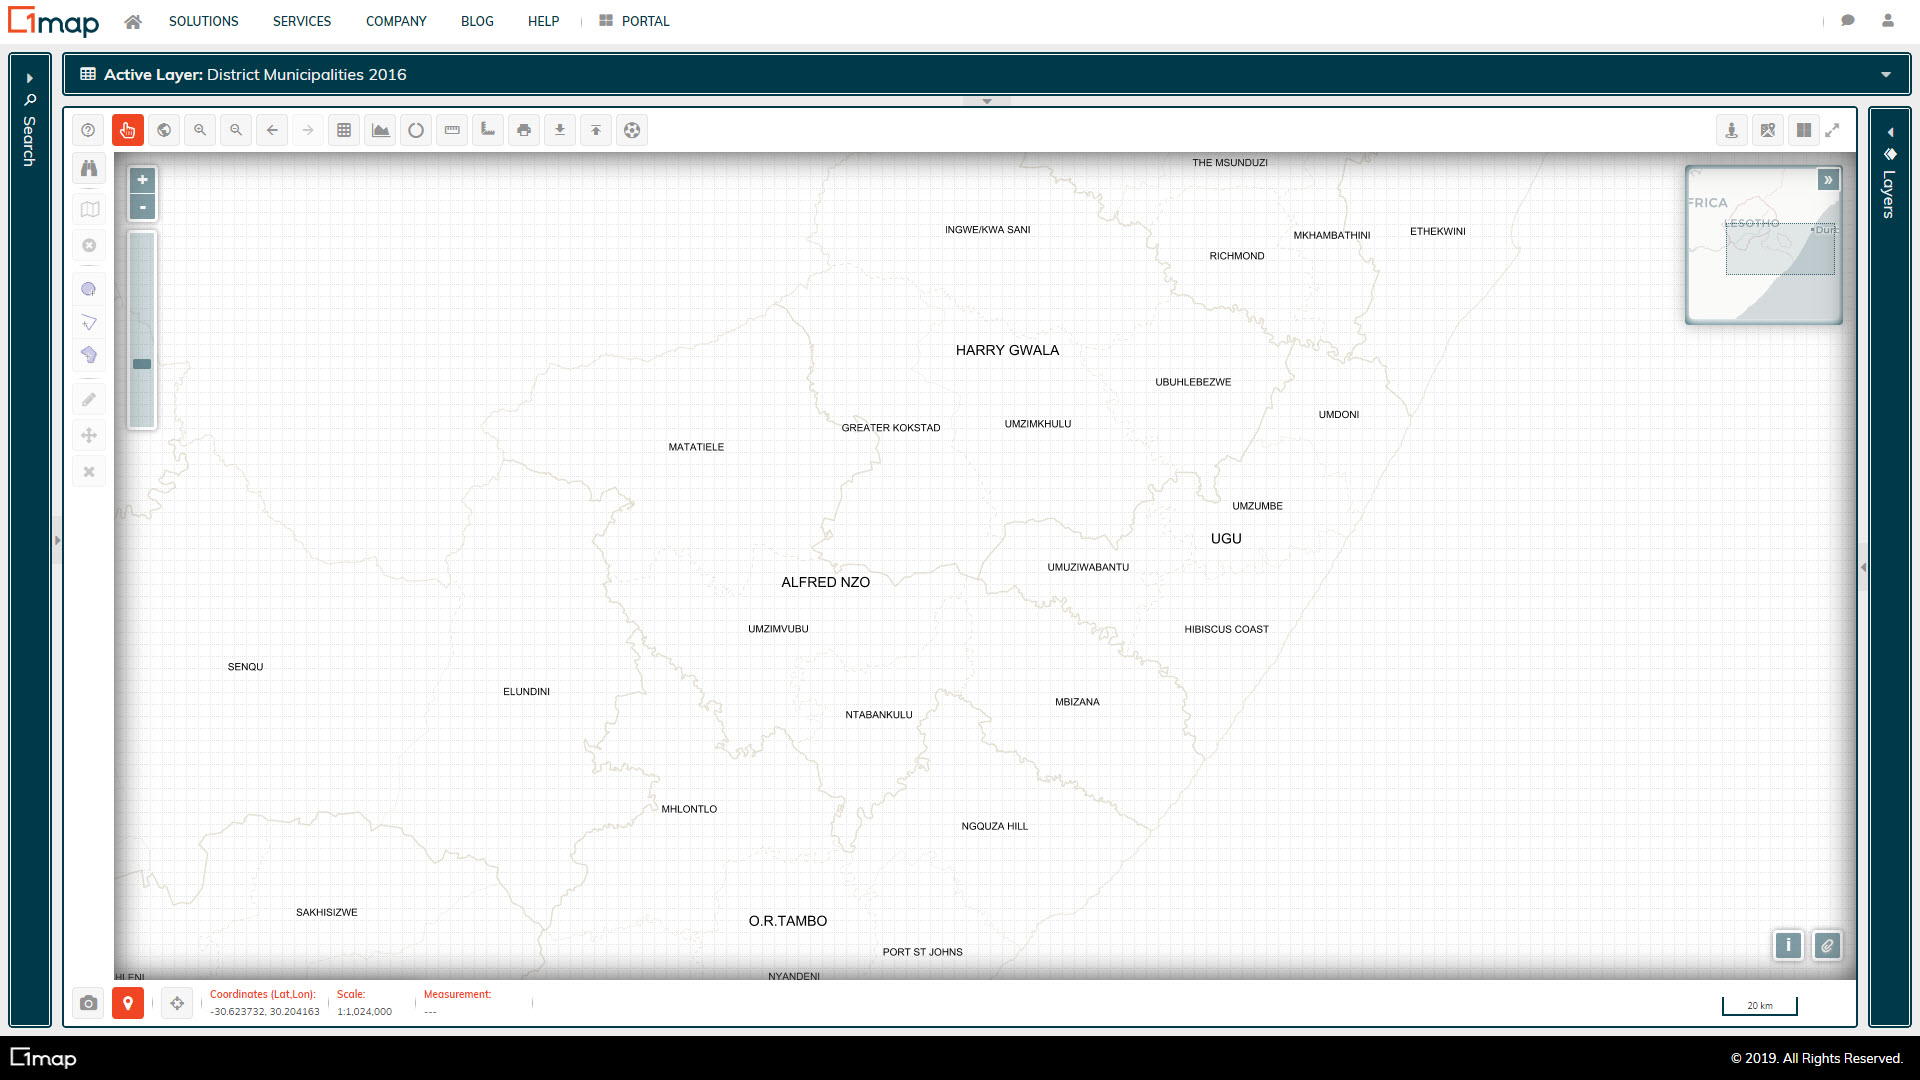
Task: Click the download icon in toolbar
Action: tap(560, 130)
